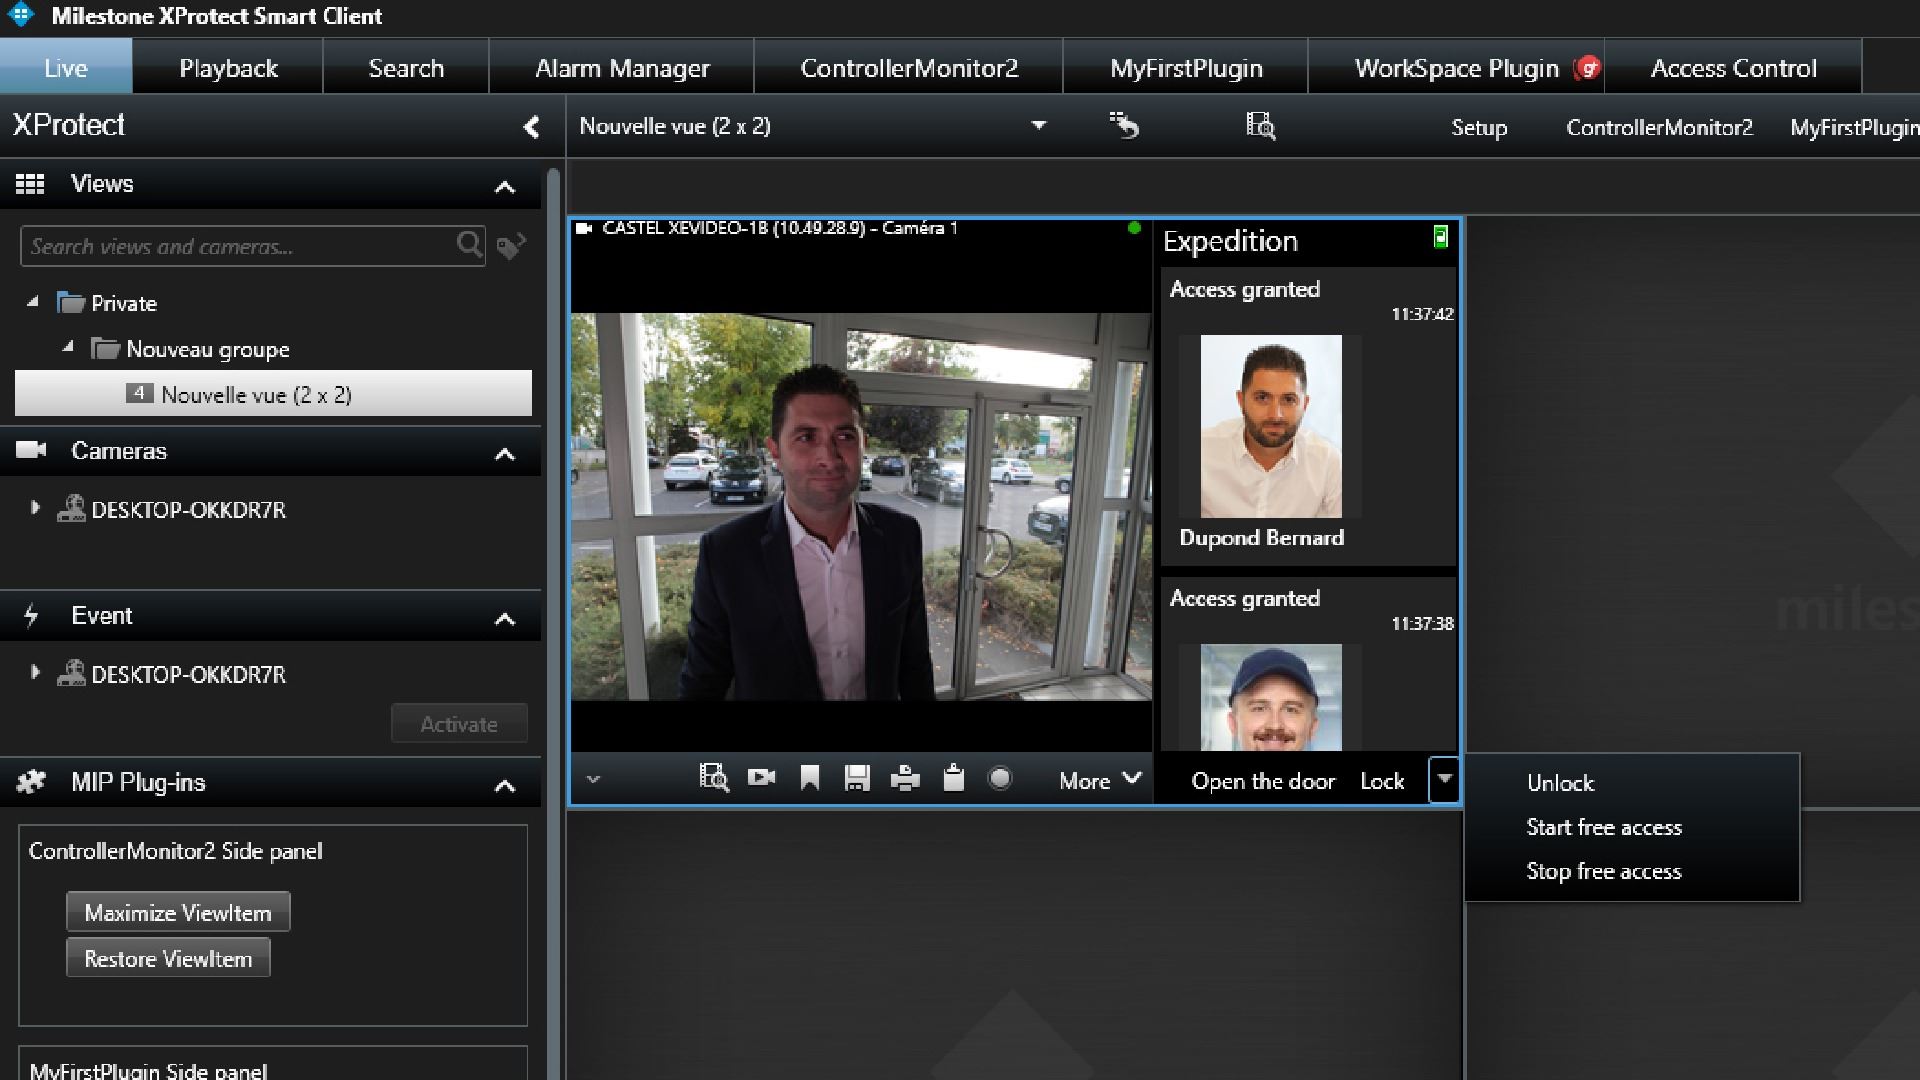The width and height of the screenshot is (1920, 1080).
Task: Select Nouvelle vue (2 x 2) in tree
Action: (x=273, y=394)
